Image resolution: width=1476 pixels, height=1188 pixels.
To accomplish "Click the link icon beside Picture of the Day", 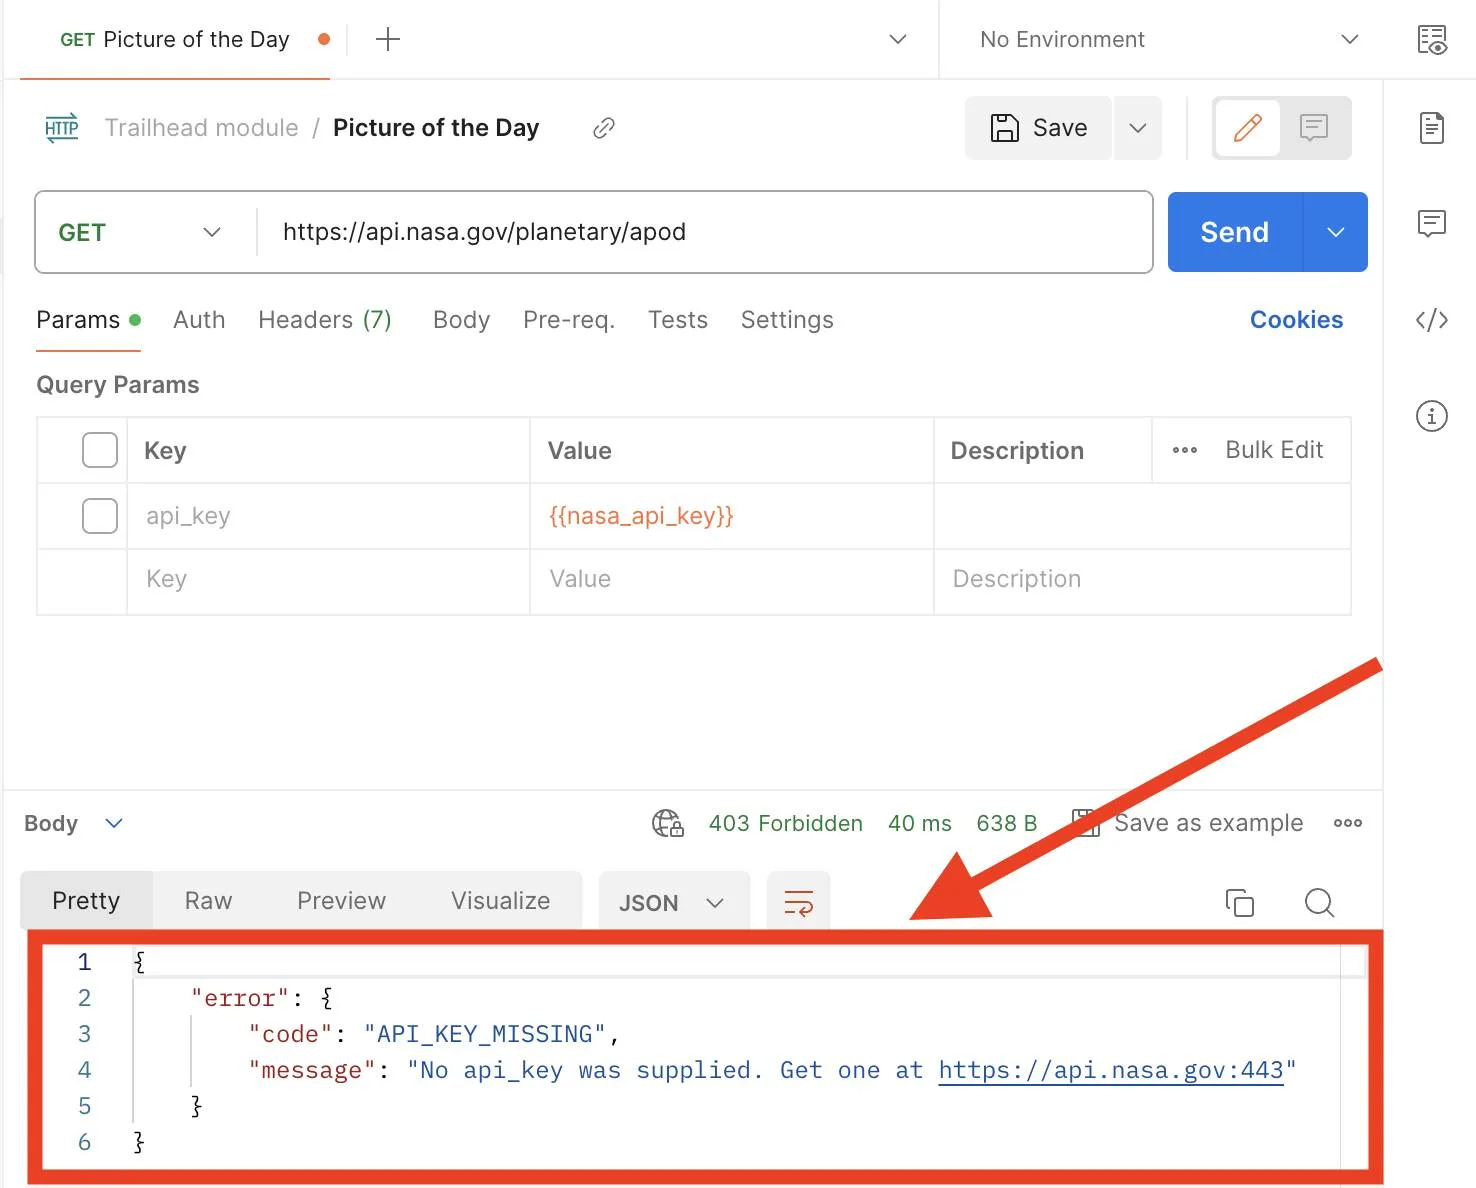I will point(602,128).
